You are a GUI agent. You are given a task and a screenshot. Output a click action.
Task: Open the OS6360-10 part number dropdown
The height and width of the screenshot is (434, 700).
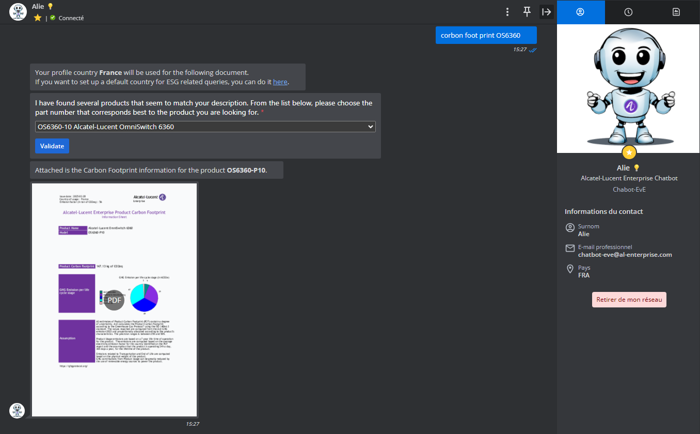pyautogui.click(x=205, y=127)
